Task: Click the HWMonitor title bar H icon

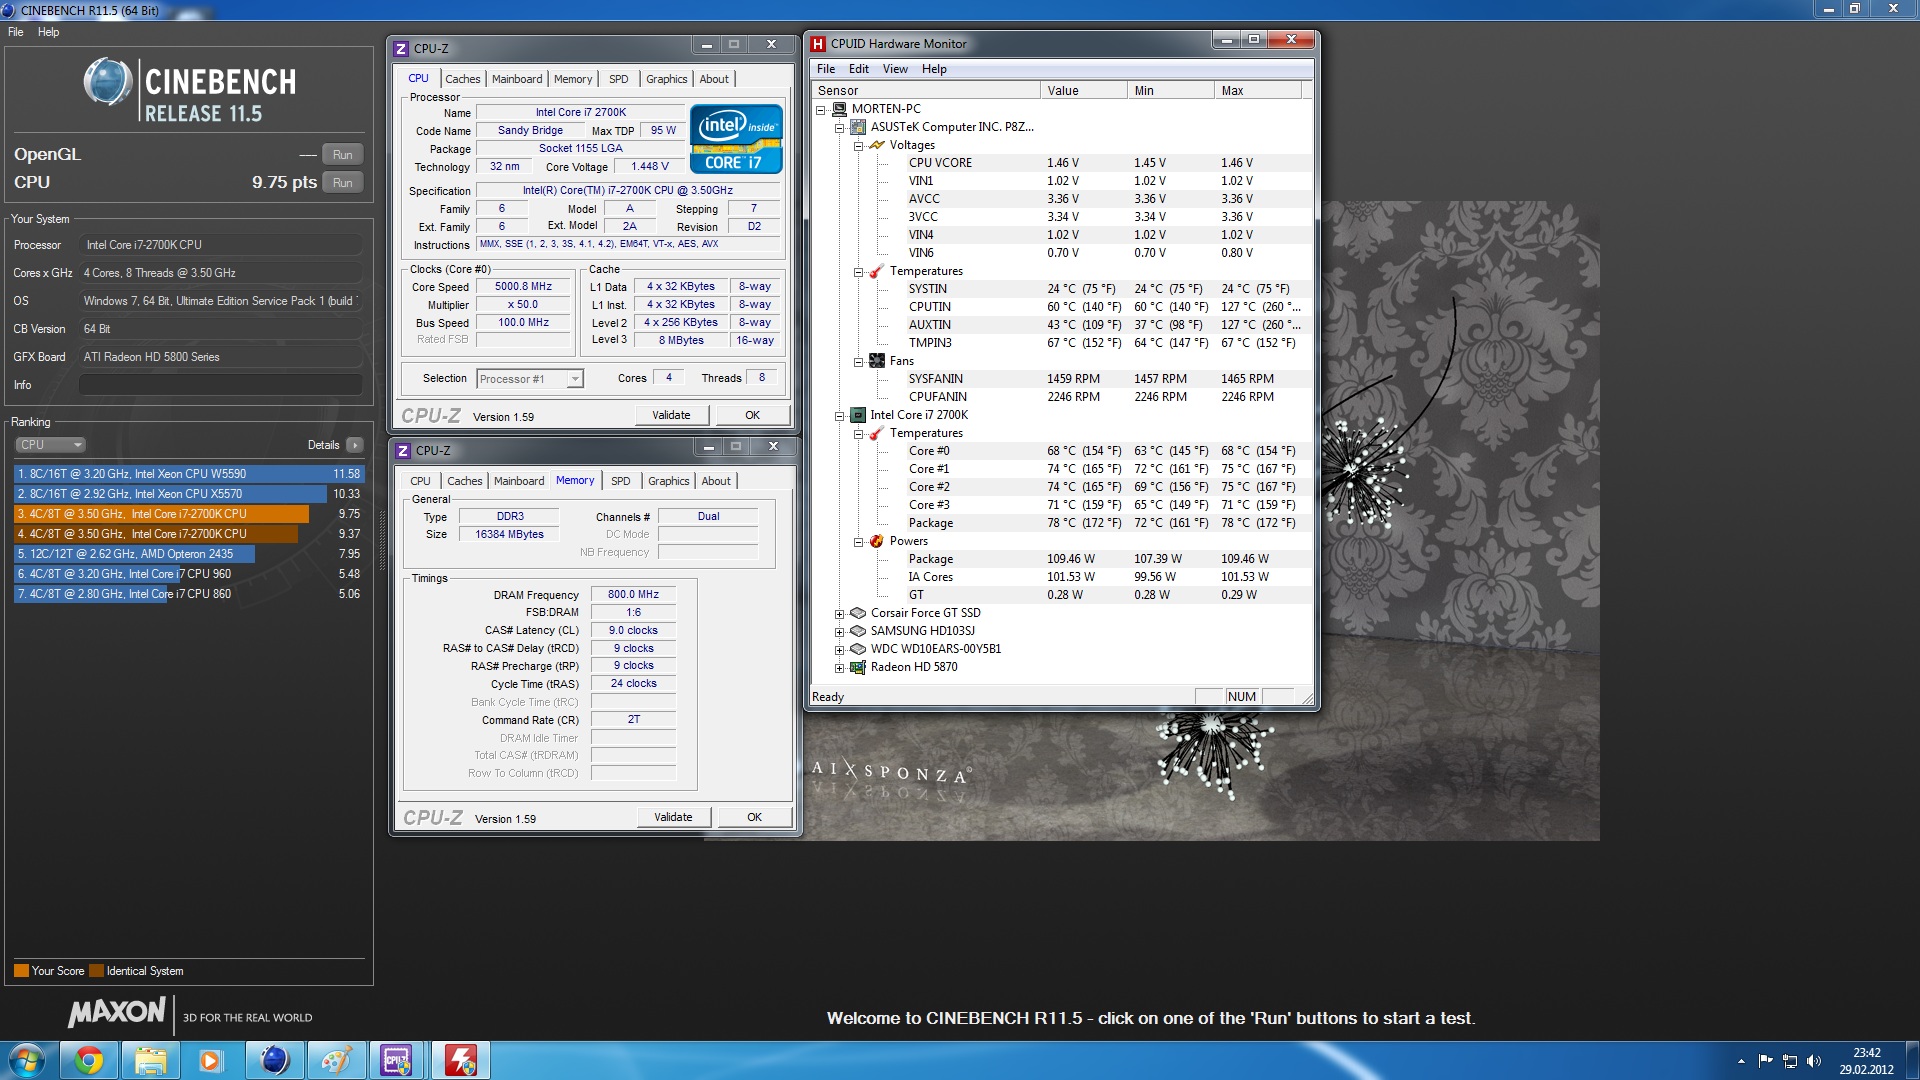Action: (818, 44)
